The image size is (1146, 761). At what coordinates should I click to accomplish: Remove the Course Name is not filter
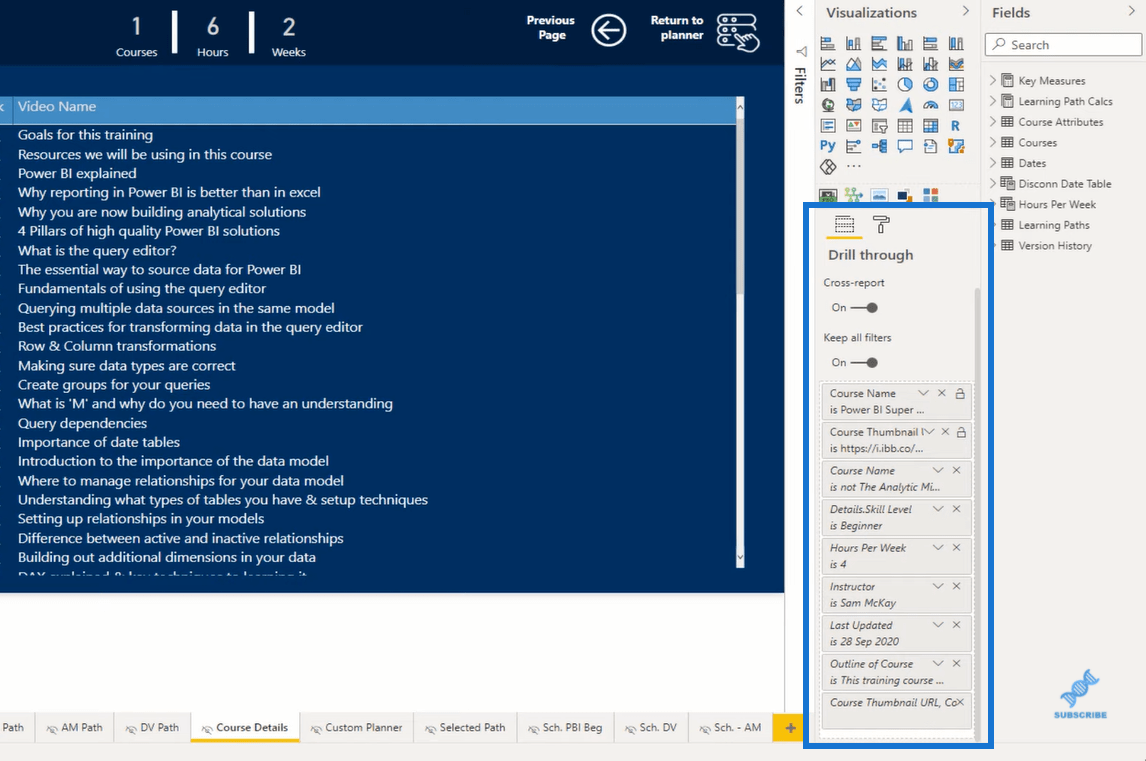point(957,470)
